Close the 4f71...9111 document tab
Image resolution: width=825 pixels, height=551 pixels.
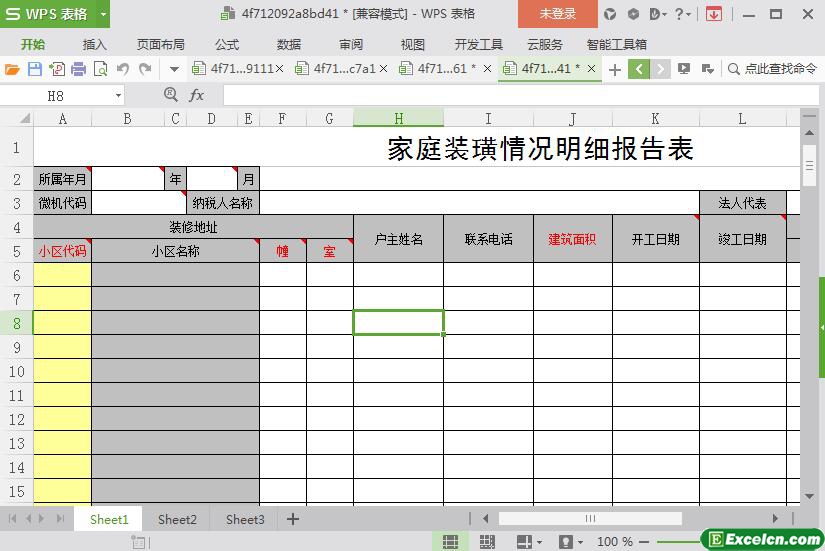coord(279,69)
